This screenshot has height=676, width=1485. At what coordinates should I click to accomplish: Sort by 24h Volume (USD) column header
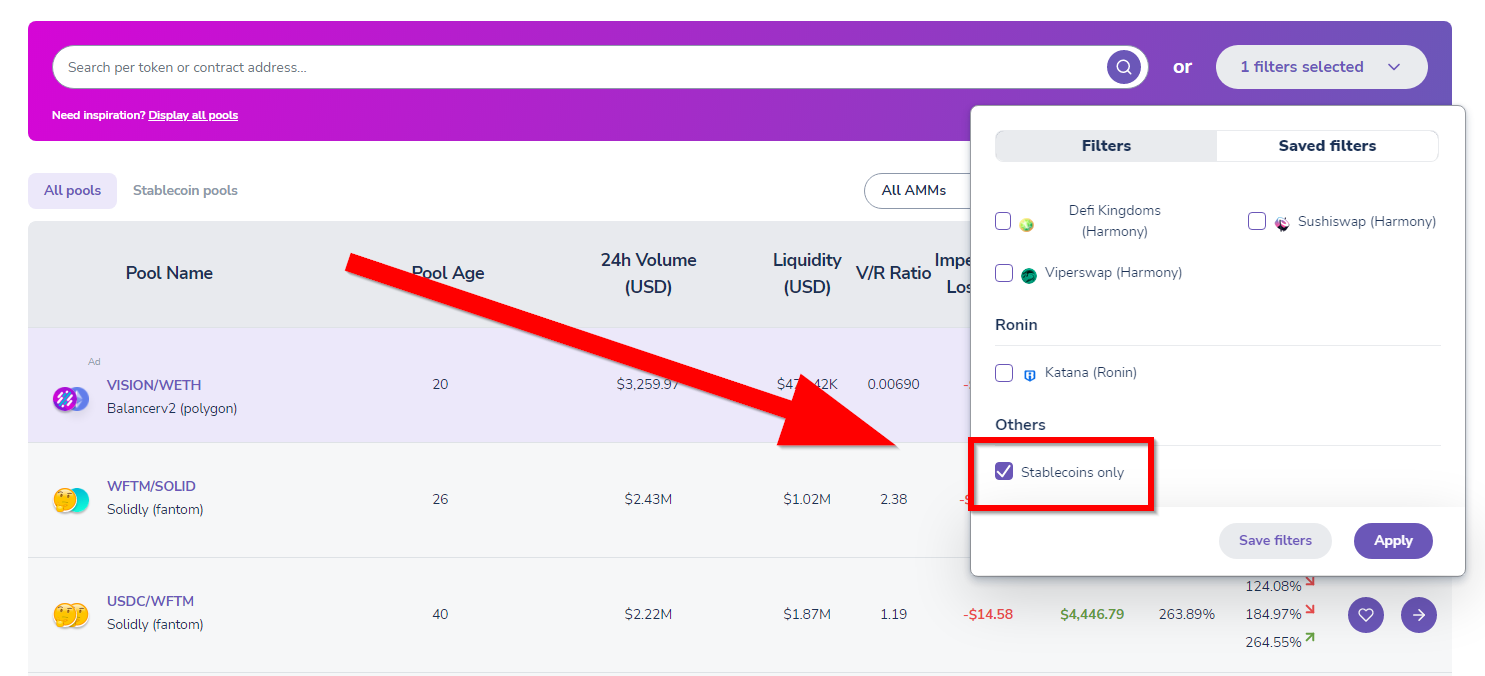[648, 273]
